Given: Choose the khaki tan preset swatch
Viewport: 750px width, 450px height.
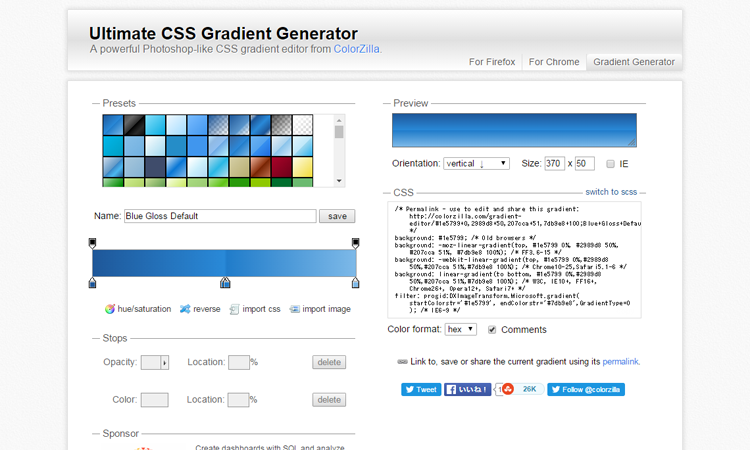Looking at the screenshot, I should pyautogui.click(x=240, y=167).
